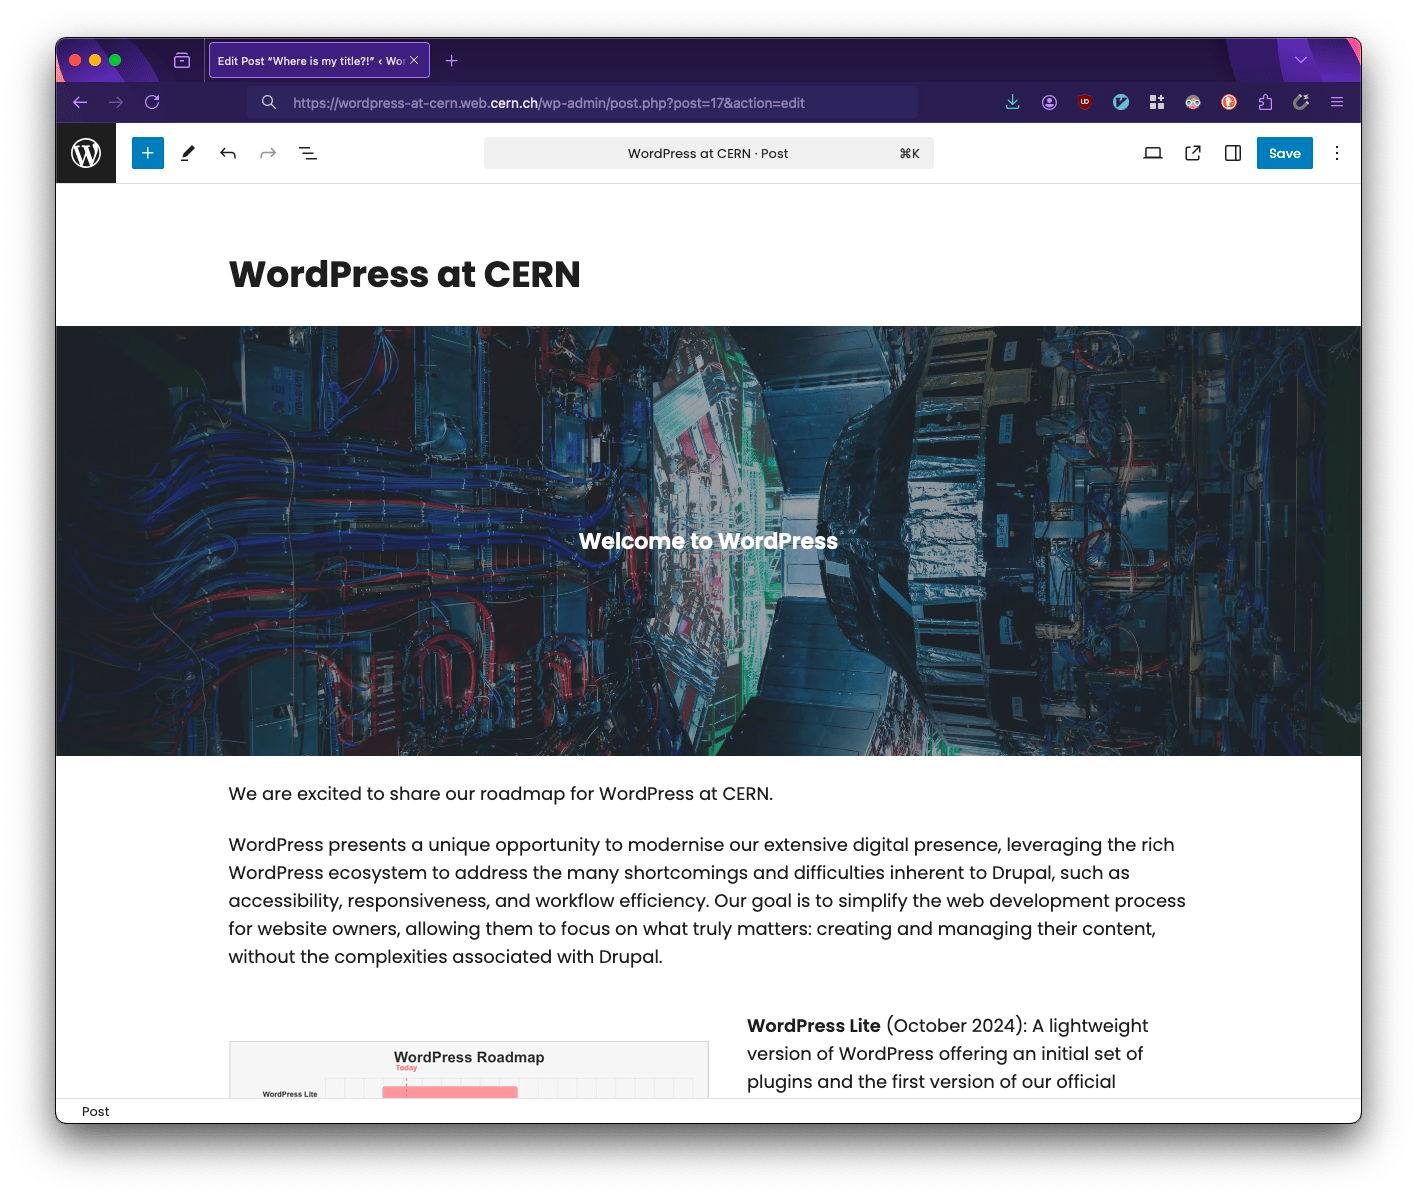Click the paragraph beginning WordPress presents a unique

[708, 900]
